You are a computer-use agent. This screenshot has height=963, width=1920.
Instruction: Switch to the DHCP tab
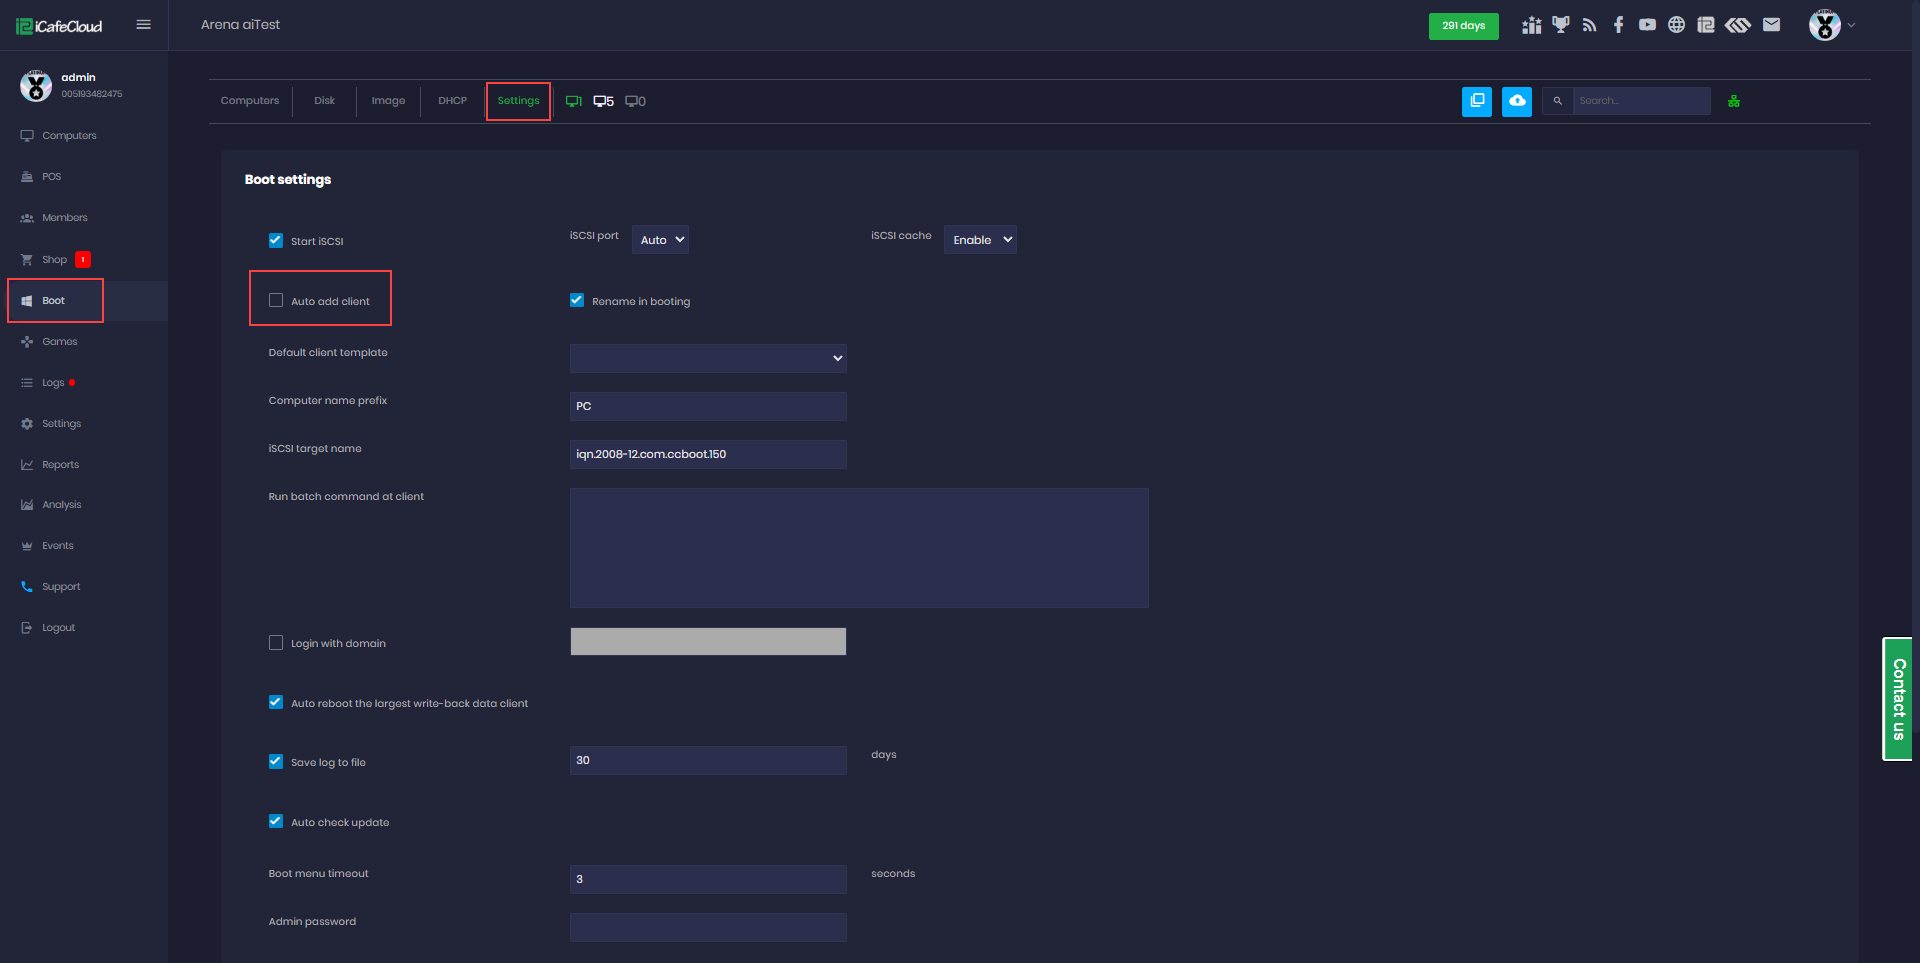pos(452,101)
